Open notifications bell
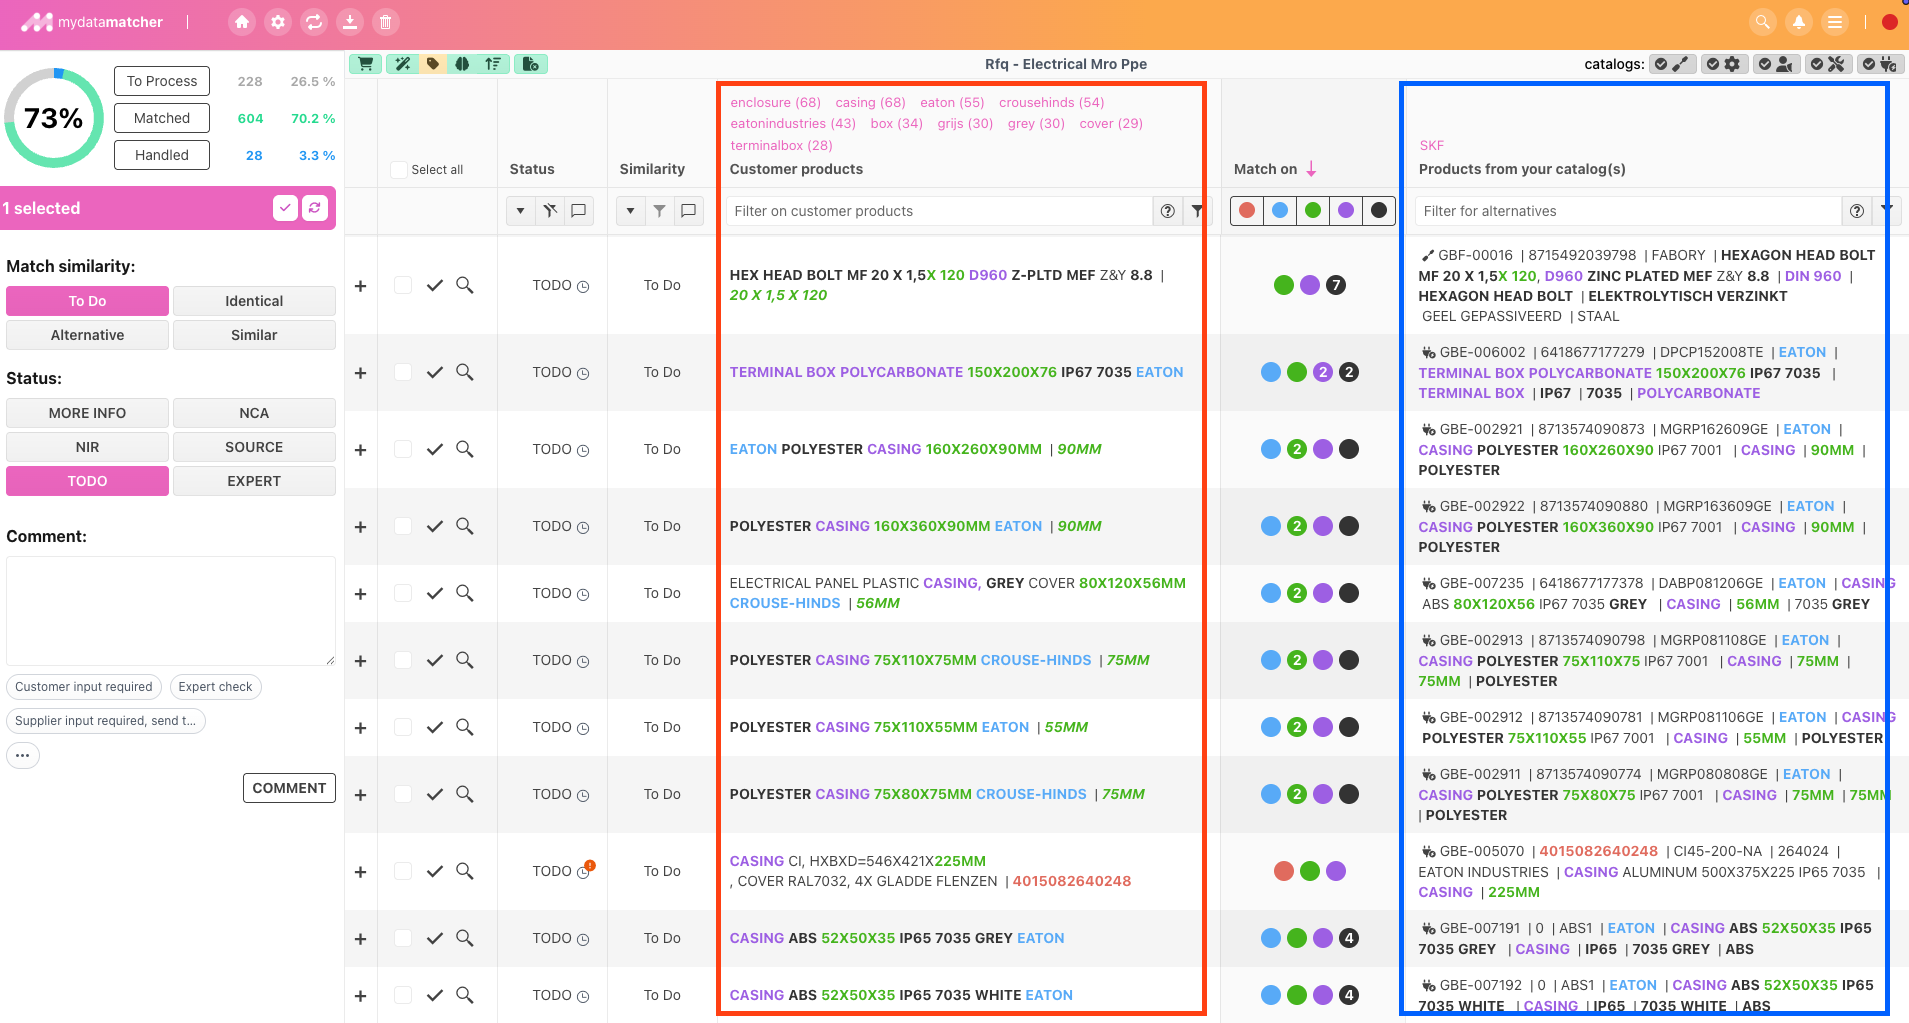Image resolution: width=1909 pixels, height=1023 pixels. [x=1799, y=22]
